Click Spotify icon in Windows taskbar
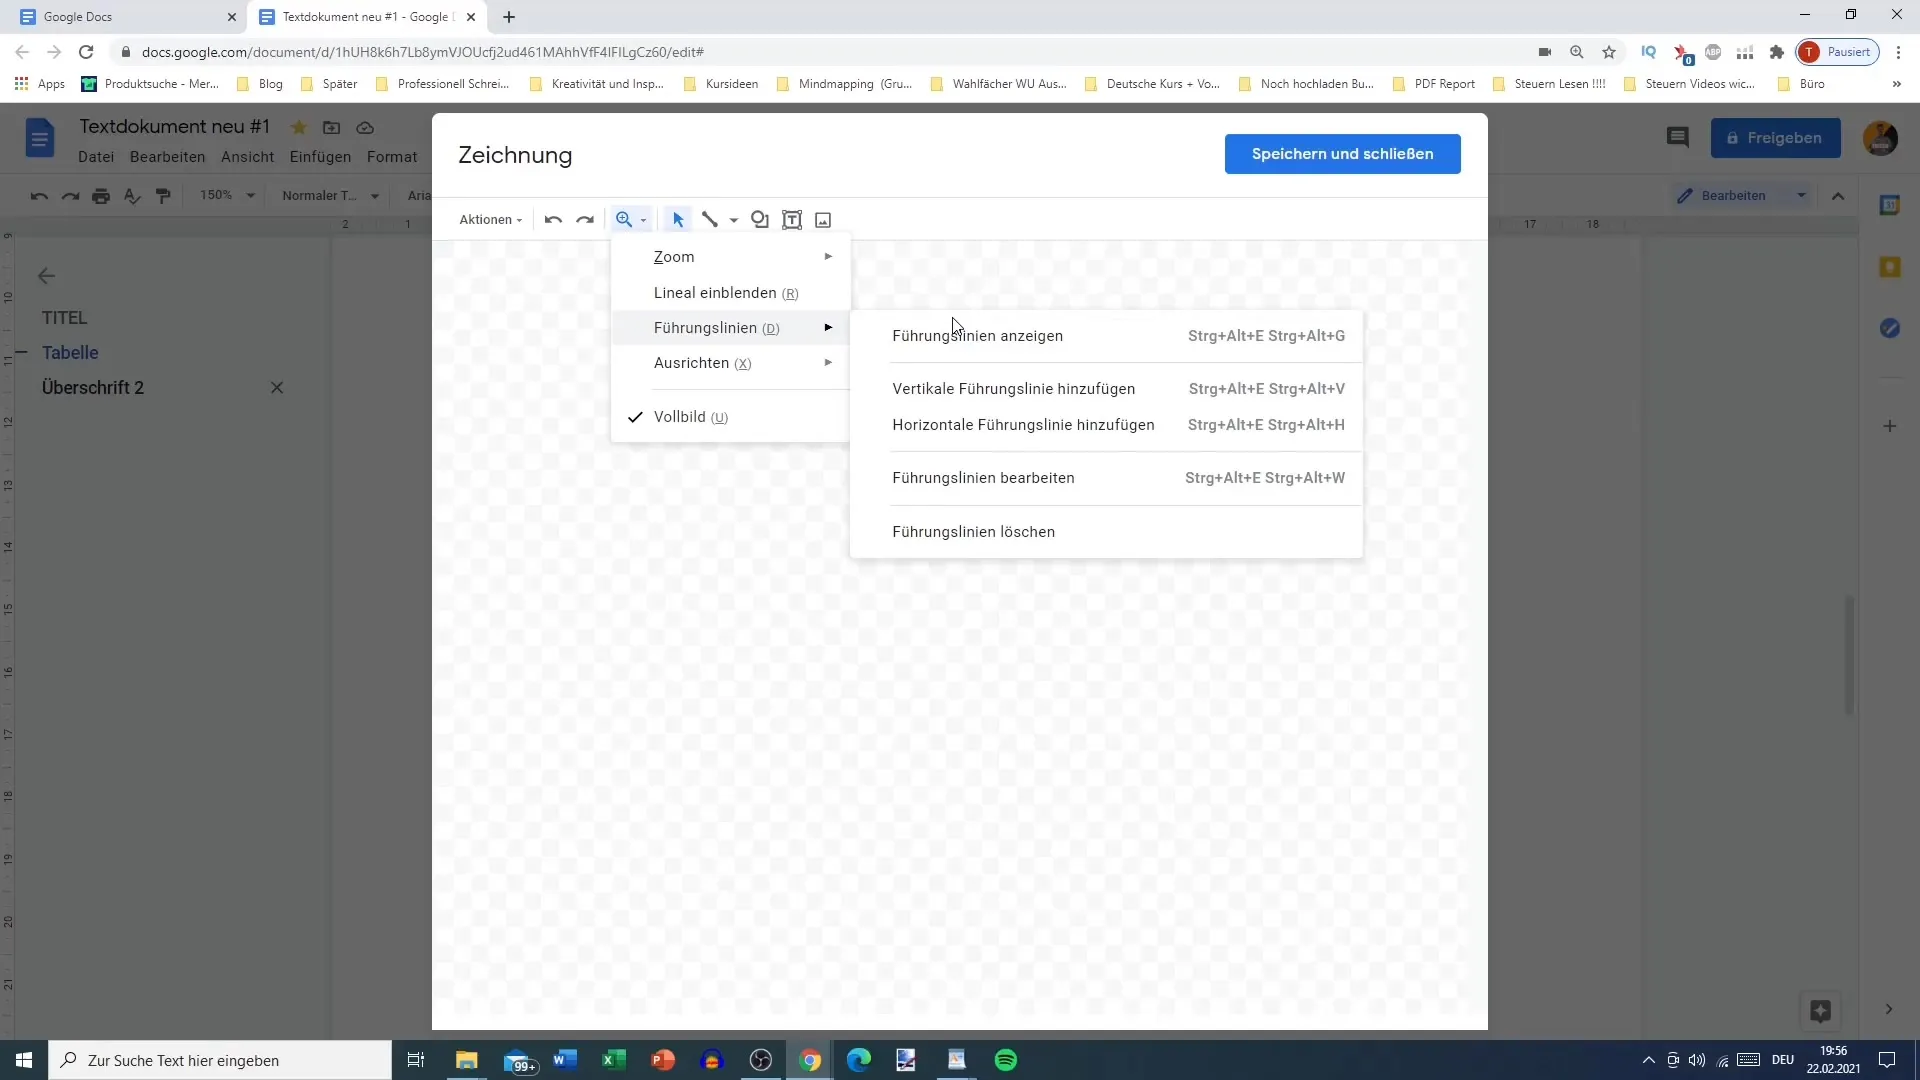This screenshot has width=1920, height=1080. (x=1006, y=1060)
